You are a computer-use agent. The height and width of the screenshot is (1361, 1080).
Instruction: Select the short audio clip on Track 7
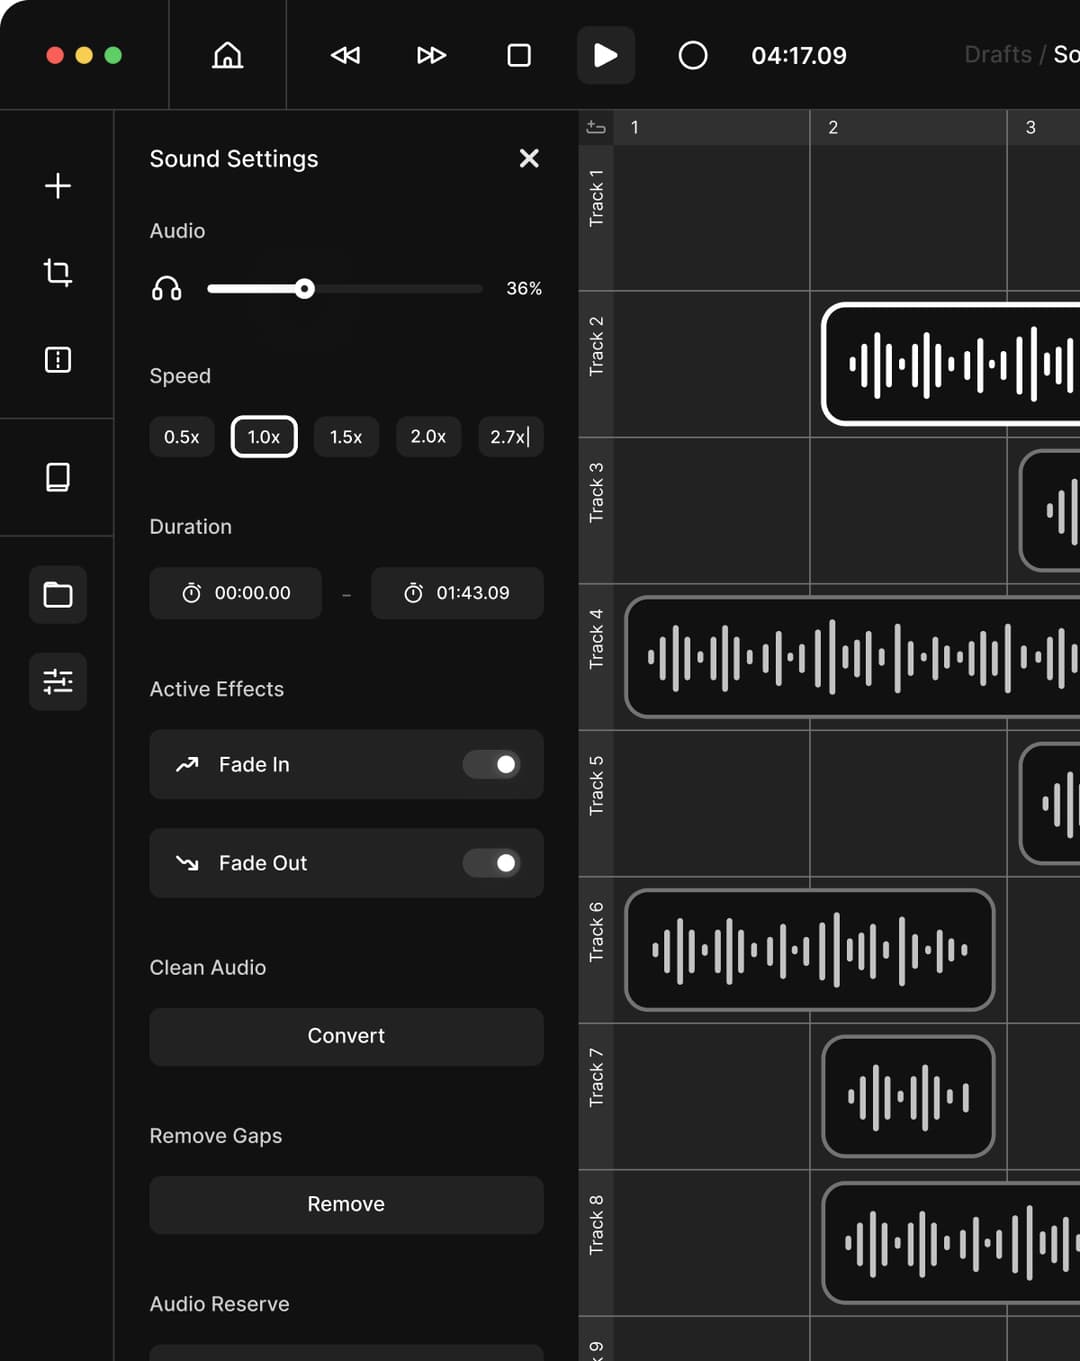click(908, 1096)
